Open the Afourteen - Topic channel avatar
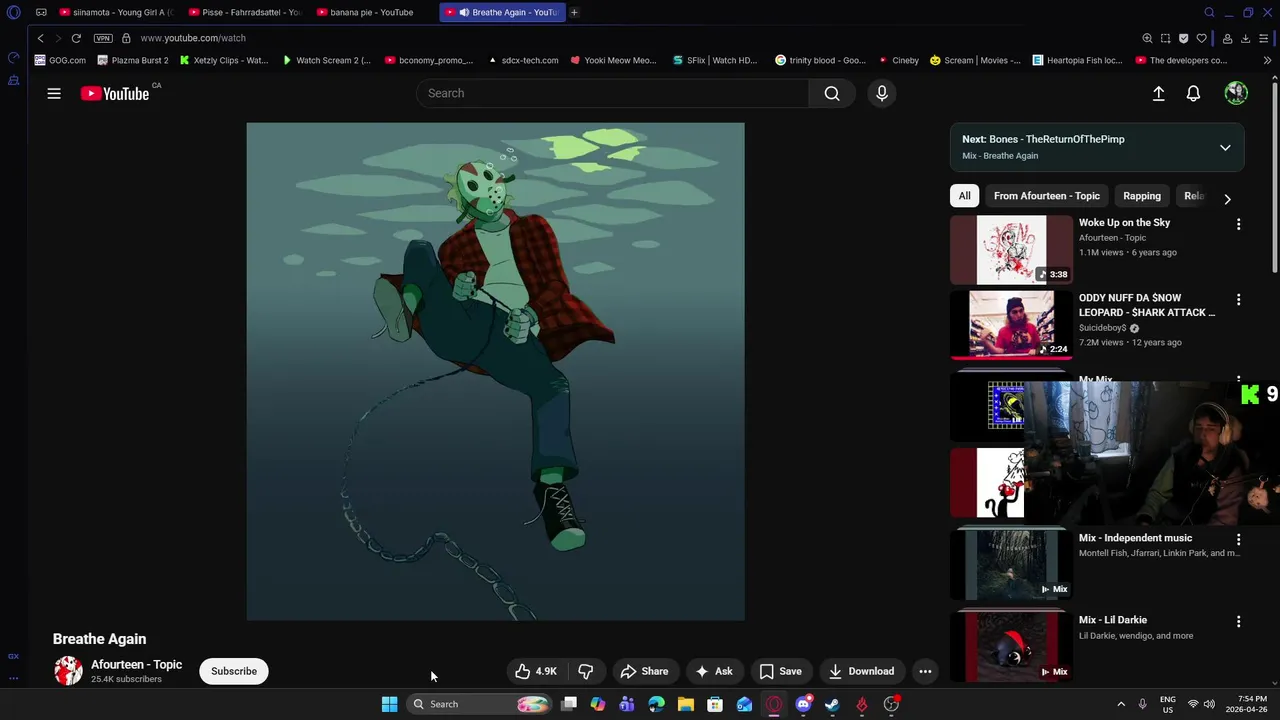Viewport: 1280px width, 720px height. [68, 671]
